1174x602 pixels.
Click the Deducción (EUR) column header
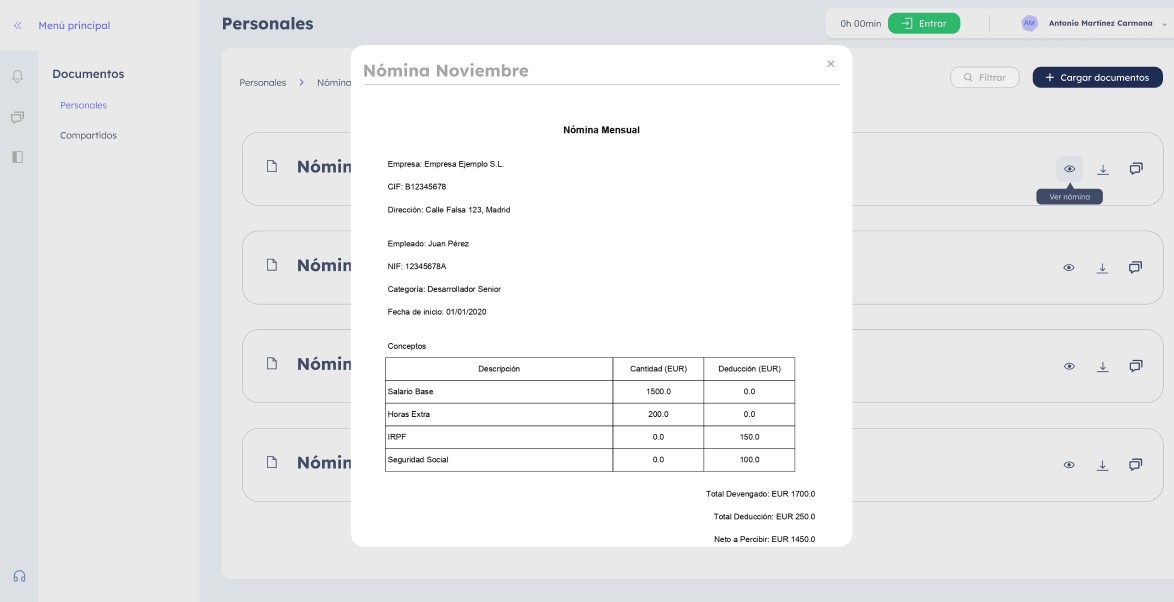tap(749, 369)
